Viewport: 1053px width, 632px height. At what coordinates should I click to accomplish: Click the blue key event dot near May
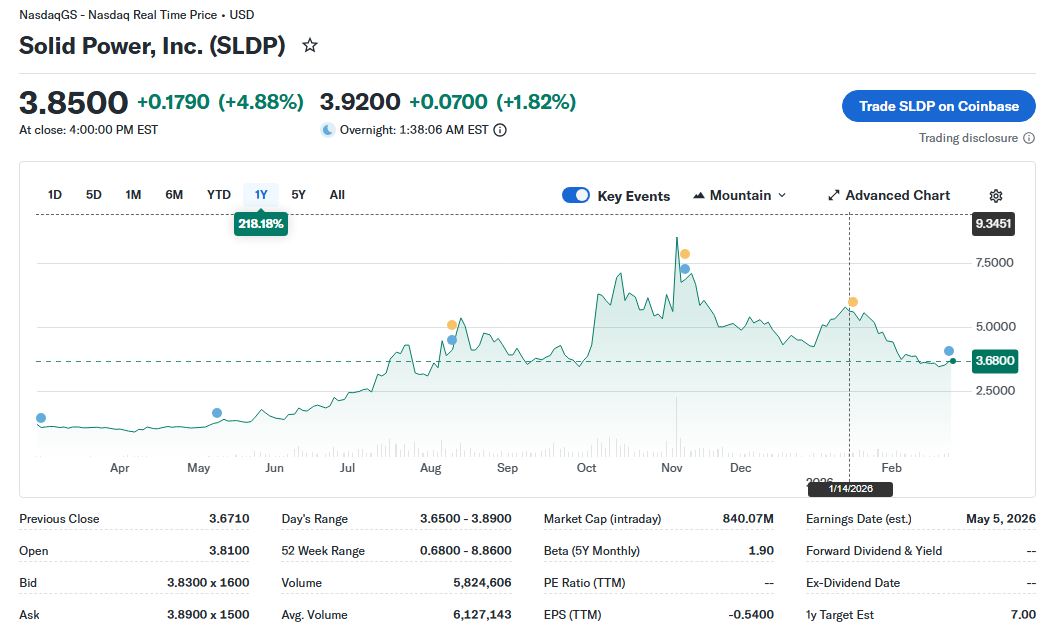click(217, 413)
